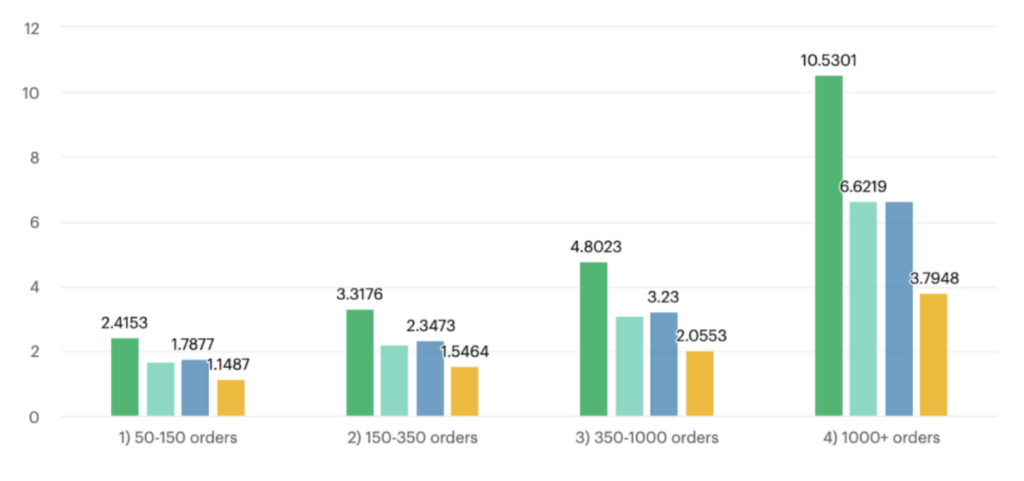The height and width of the screenshot is (481, 1024).
Task: Select the green bar for 50-150 orders
Action: click(x=125, y=377)
